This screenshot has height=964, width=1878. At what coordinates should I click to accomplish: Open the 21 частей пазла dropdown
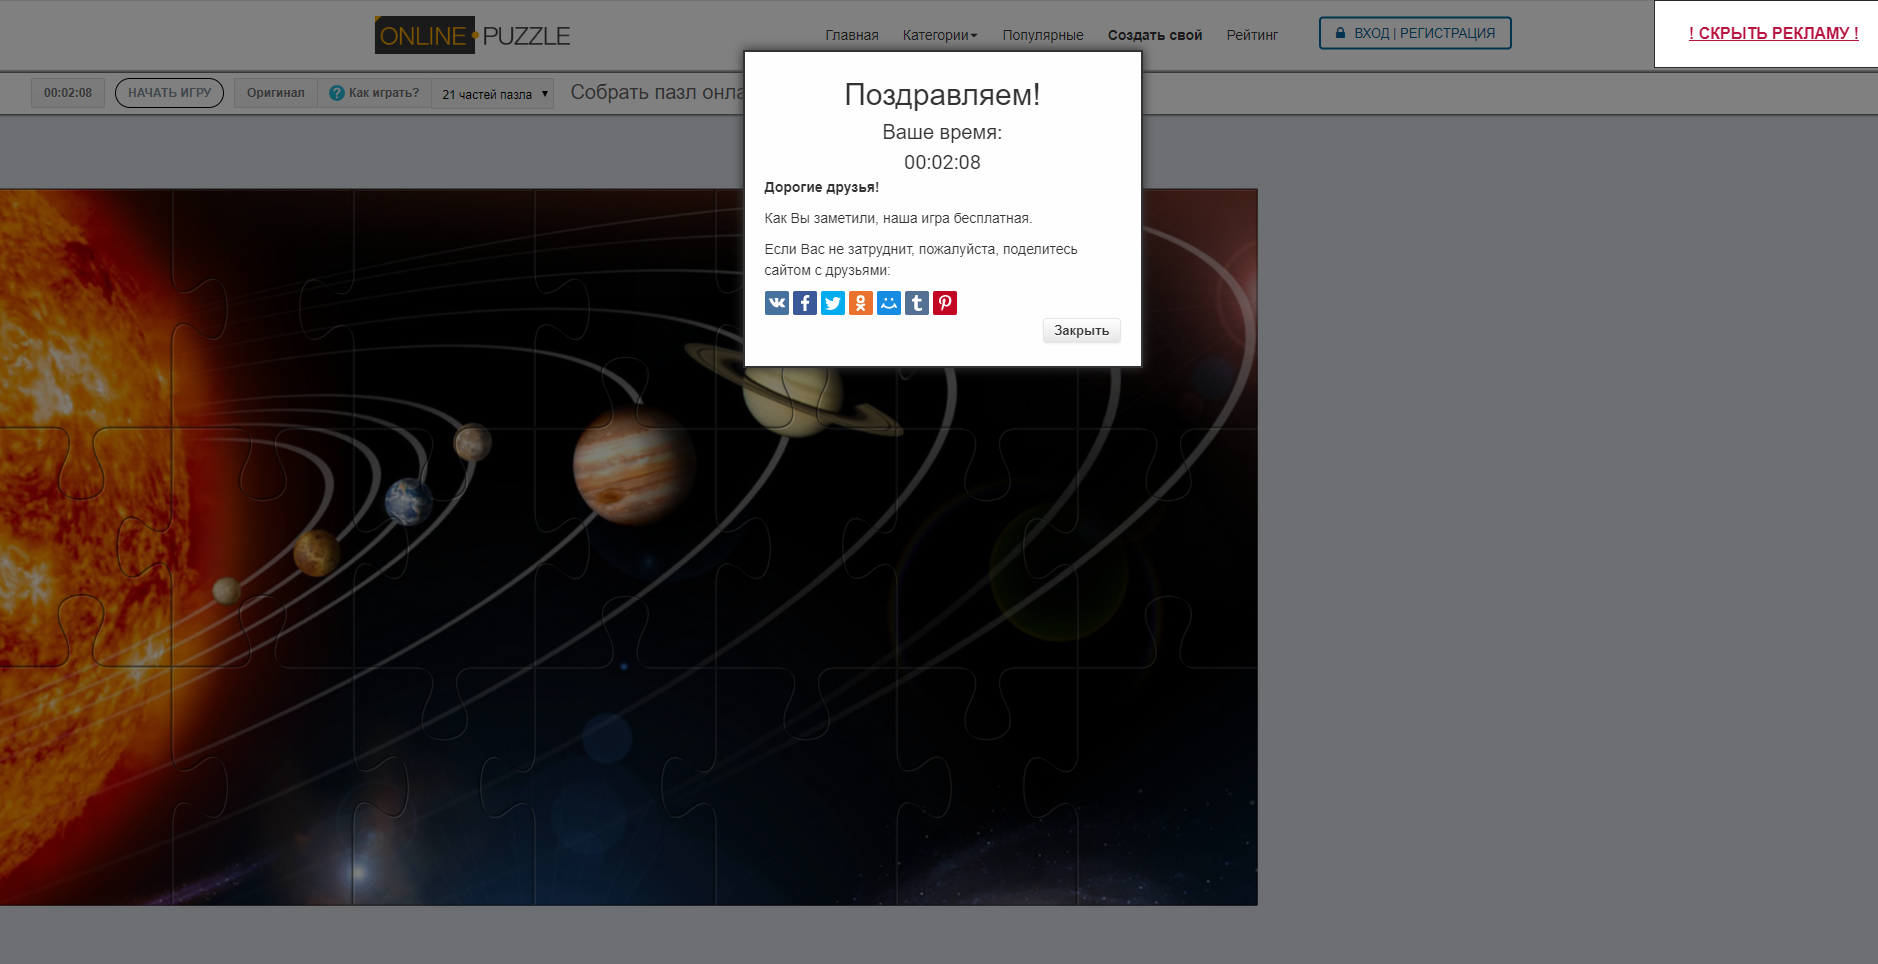(x=493, y=94)
